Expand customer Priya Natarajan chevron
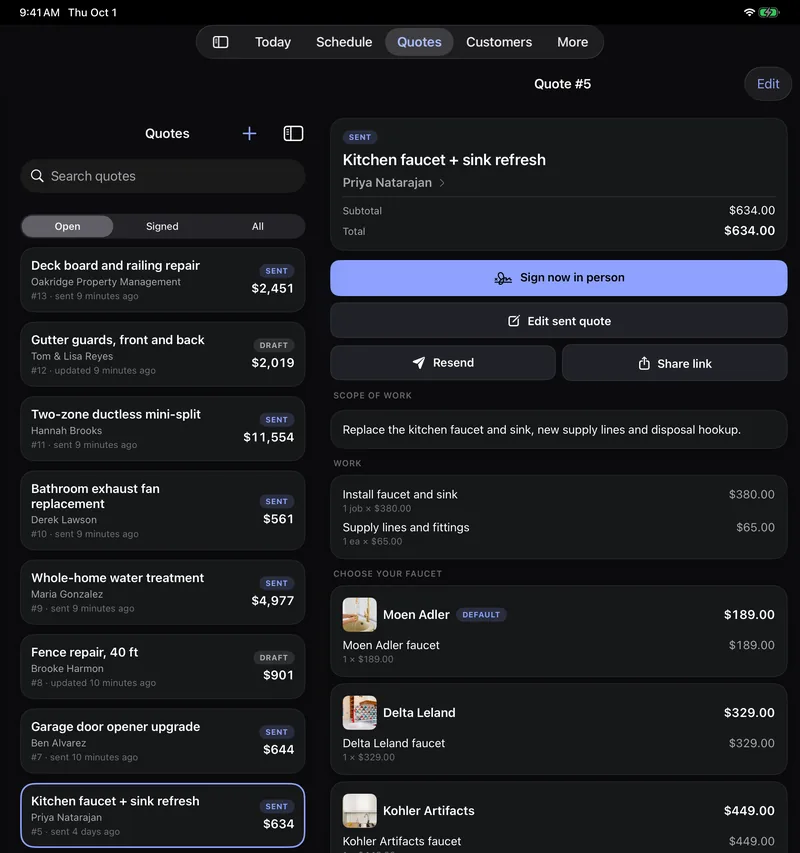Image resolution: width=800 pixels, height=853 pixels. [442, 183]
